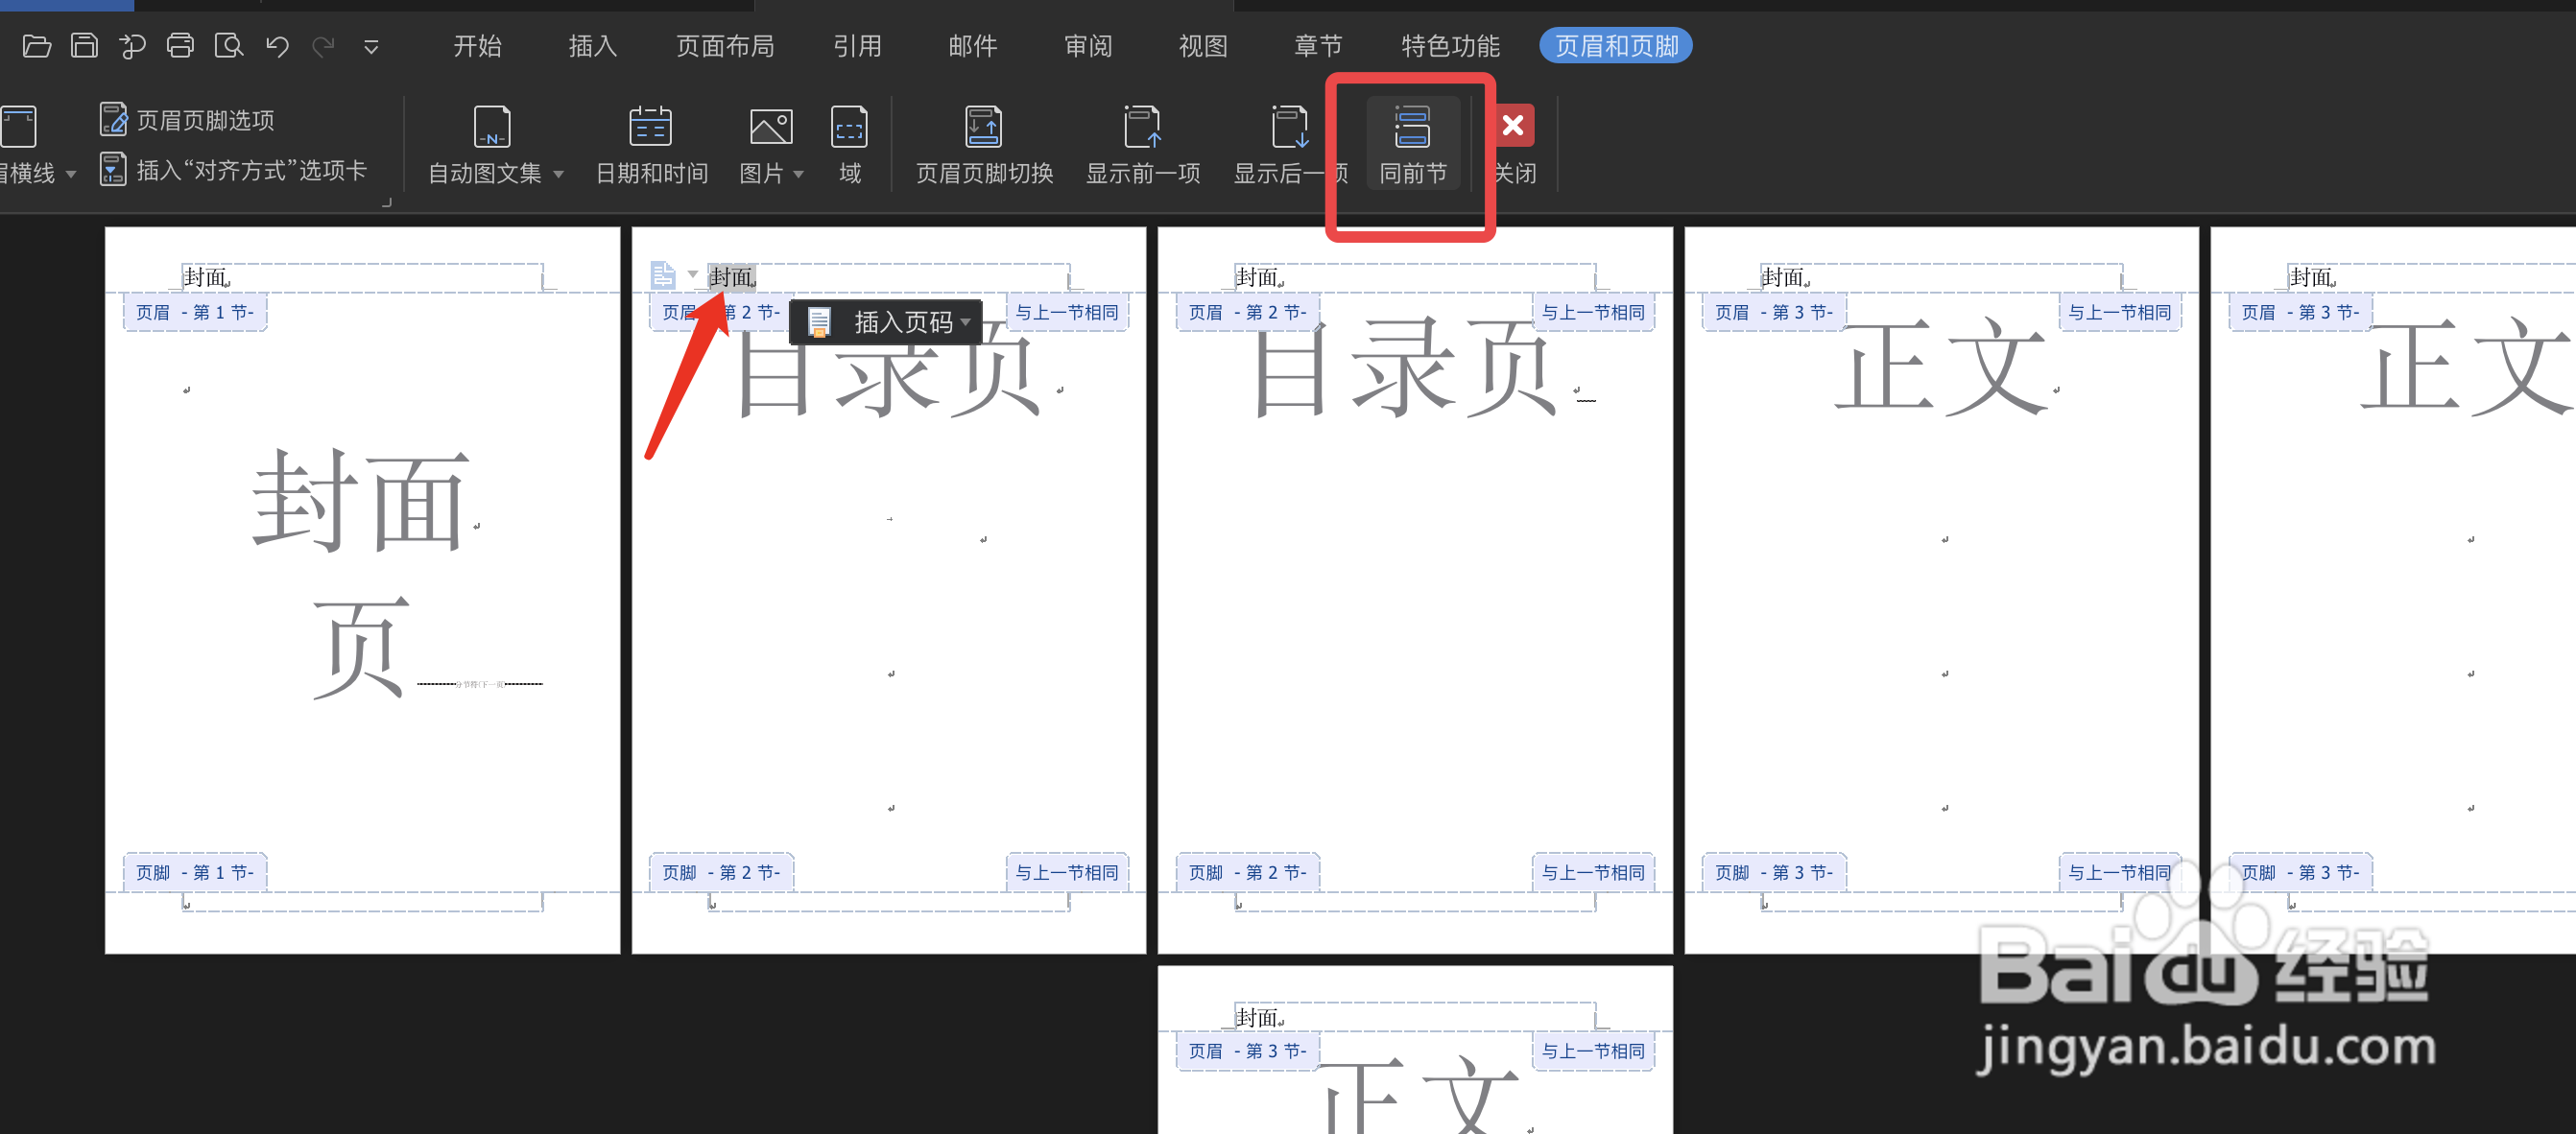Open the 审阅 review tab
Screen dimensions: 2576x1134
click(x=1087, y=46)
